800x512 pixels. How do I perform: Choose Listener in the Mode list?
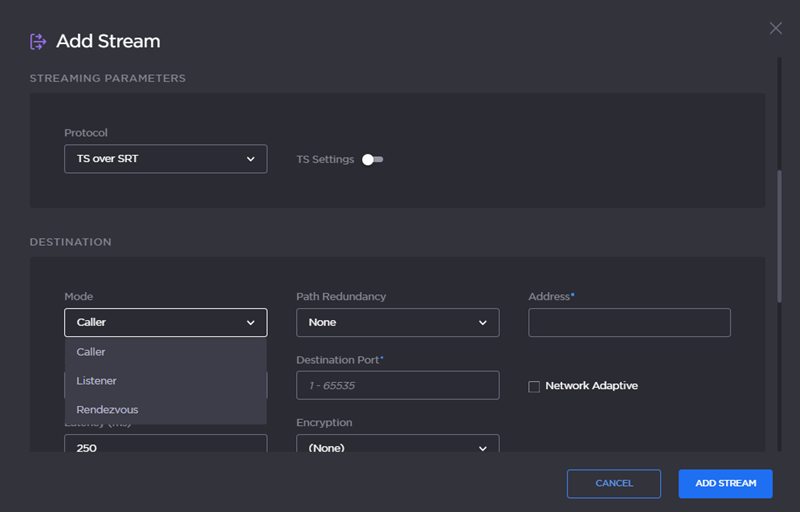point(165,381)
